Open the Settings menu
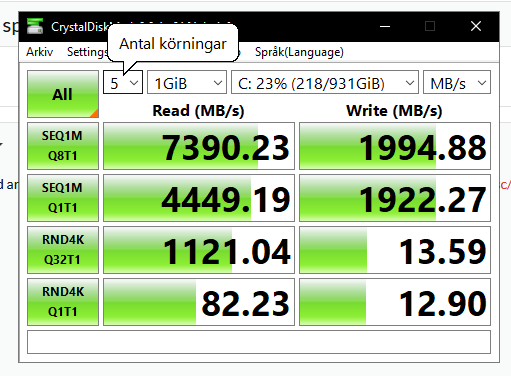The height and width of the screenshot is (376, 511). tap(87, 52)
